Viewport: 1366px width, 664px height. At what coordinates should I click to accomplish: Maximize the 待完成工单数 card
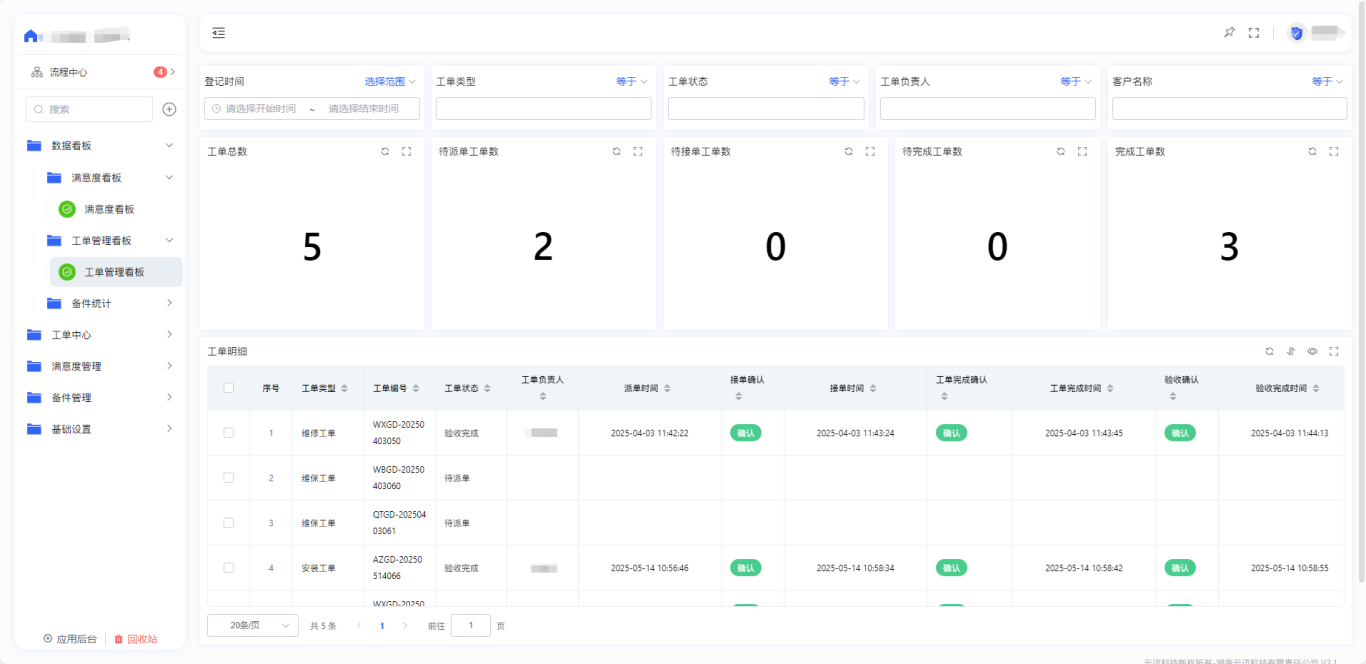tap(1082, 151)
